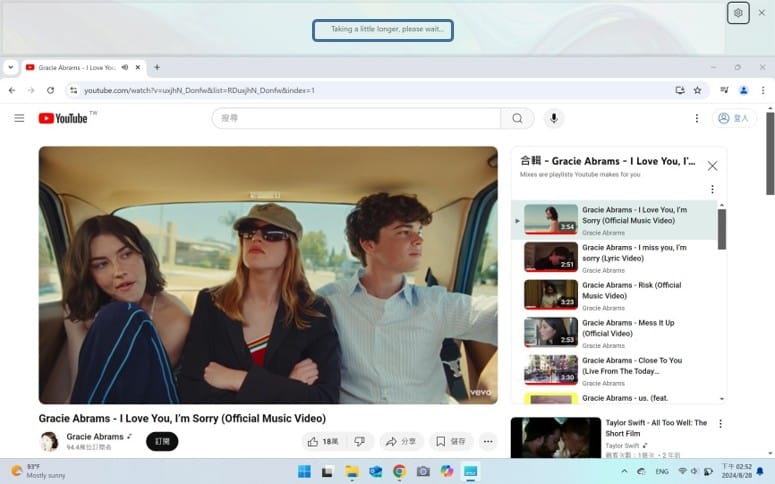775x484 pixels.
Task: Subscribe to the Gracie Abrams channel
Action: (162, 441)
